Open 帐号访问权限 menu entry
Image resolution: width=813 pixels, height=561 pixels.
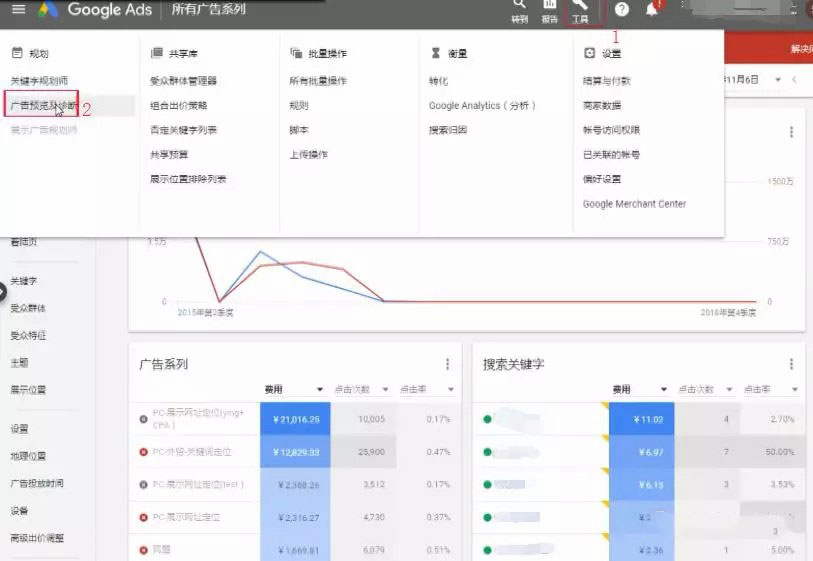[611, 130]
